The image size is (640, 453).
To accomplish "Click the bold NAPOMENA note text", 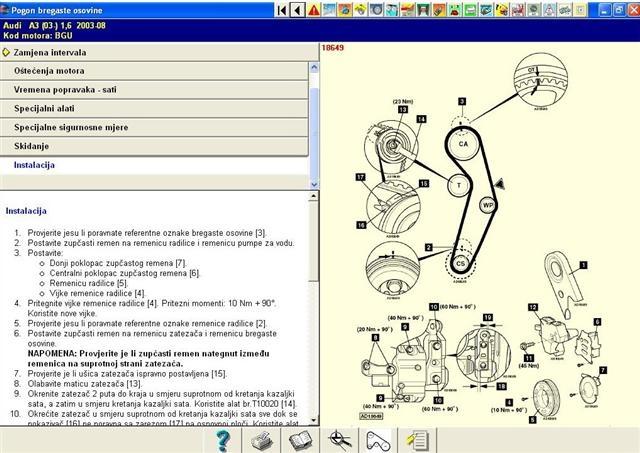I will click(x=149, y=358).
